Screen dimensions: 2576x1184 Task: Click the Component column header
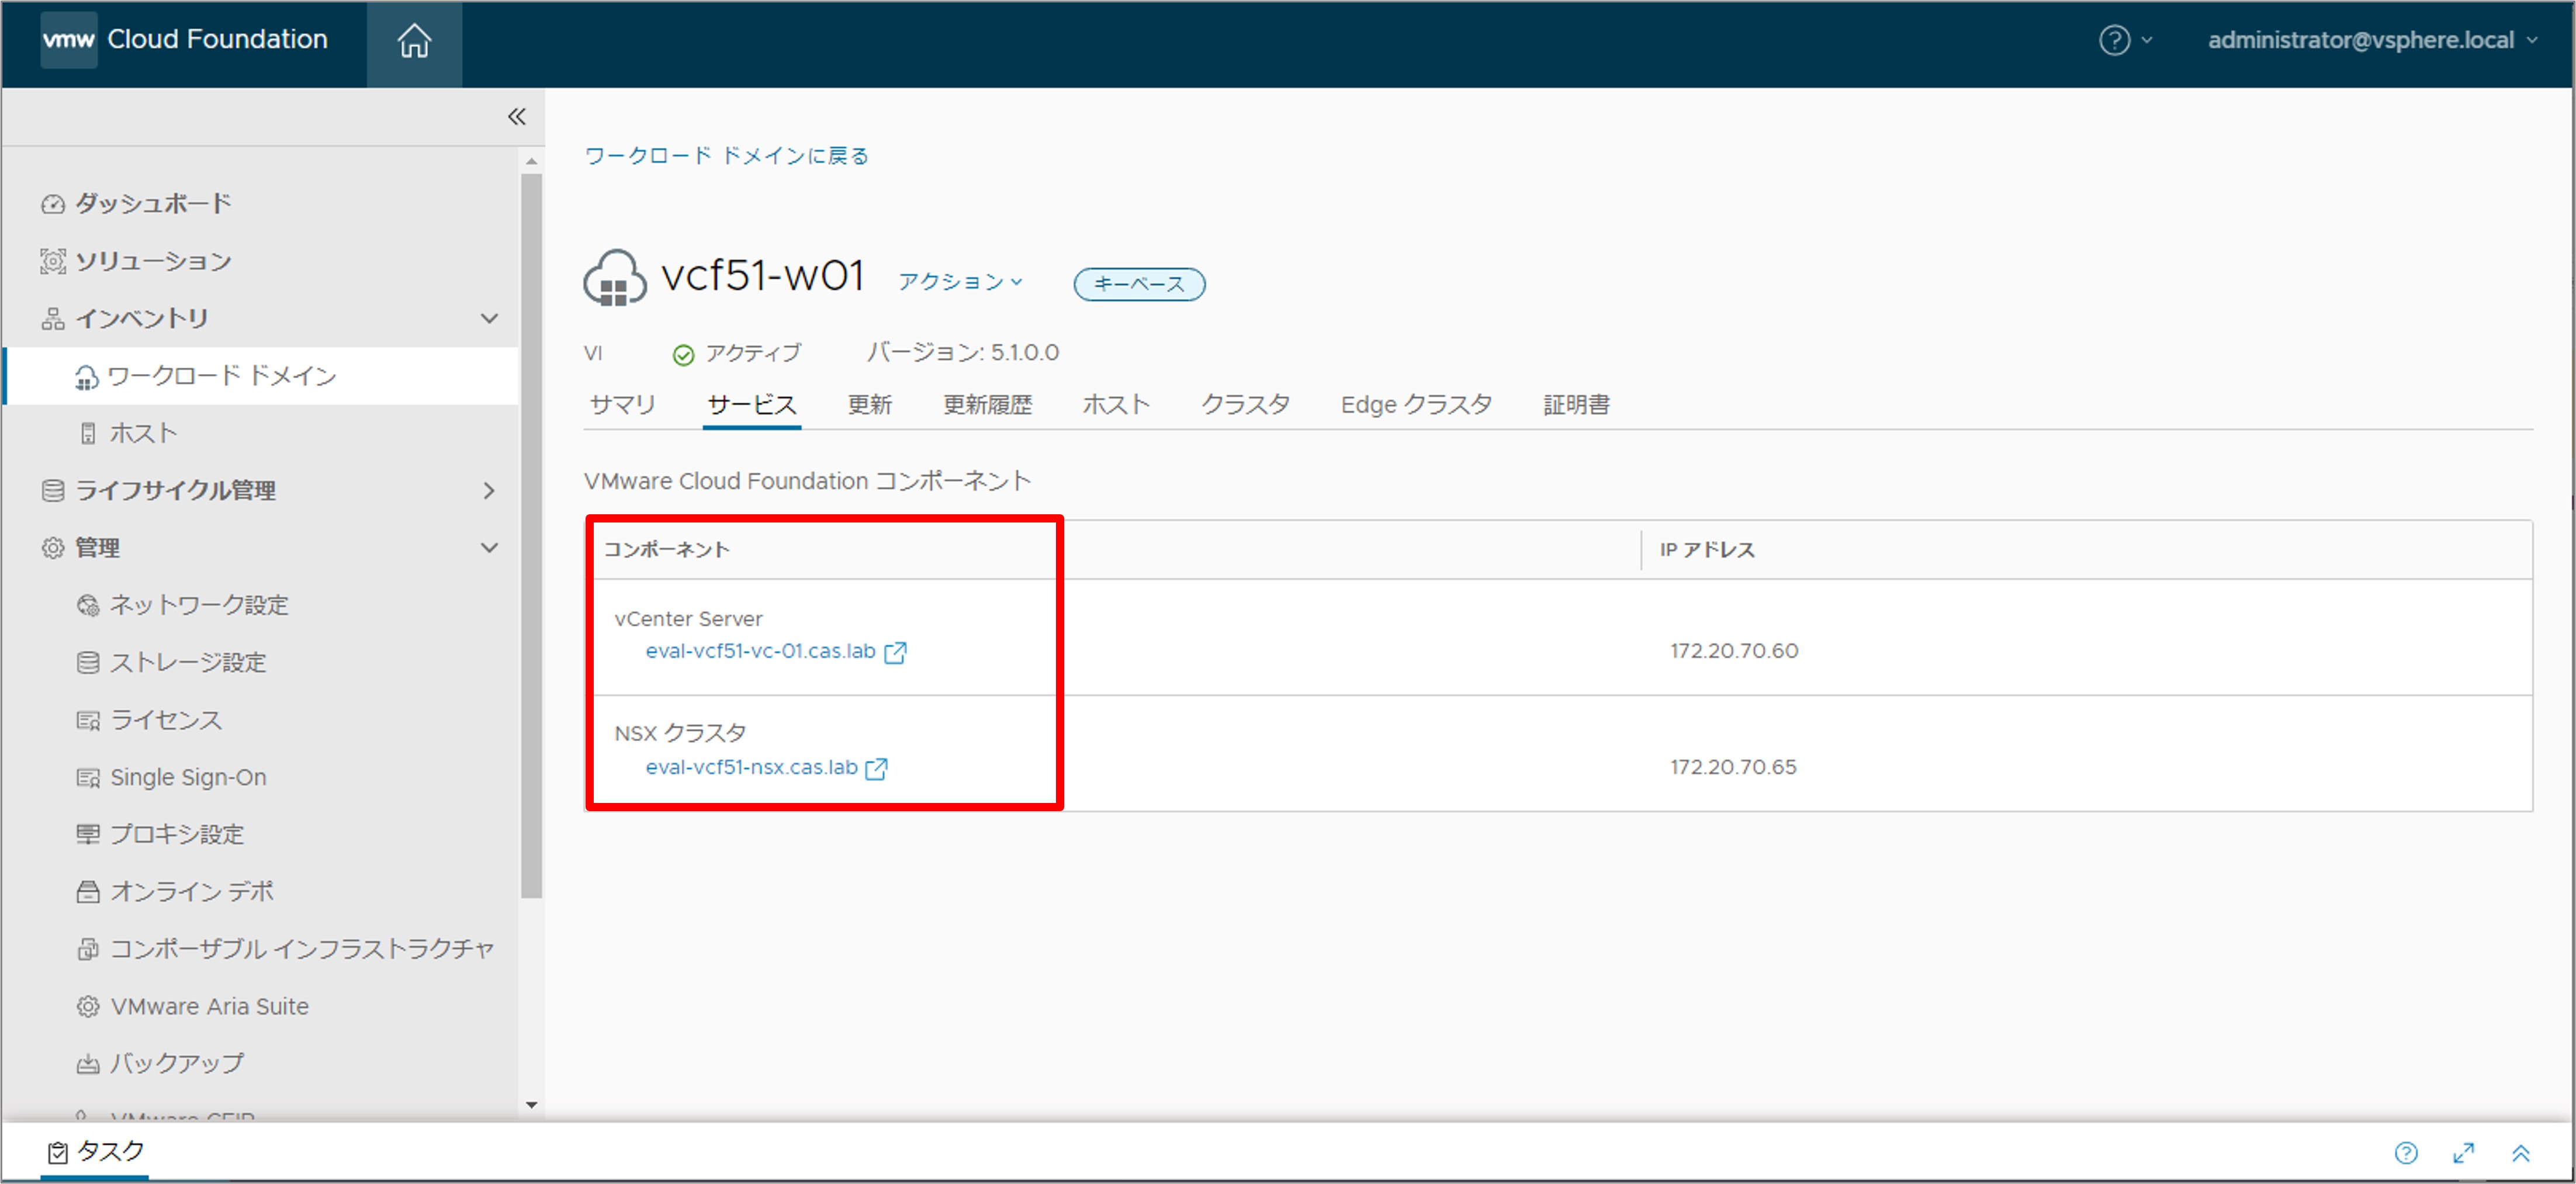pyautogui.click(x=666, y=550)
